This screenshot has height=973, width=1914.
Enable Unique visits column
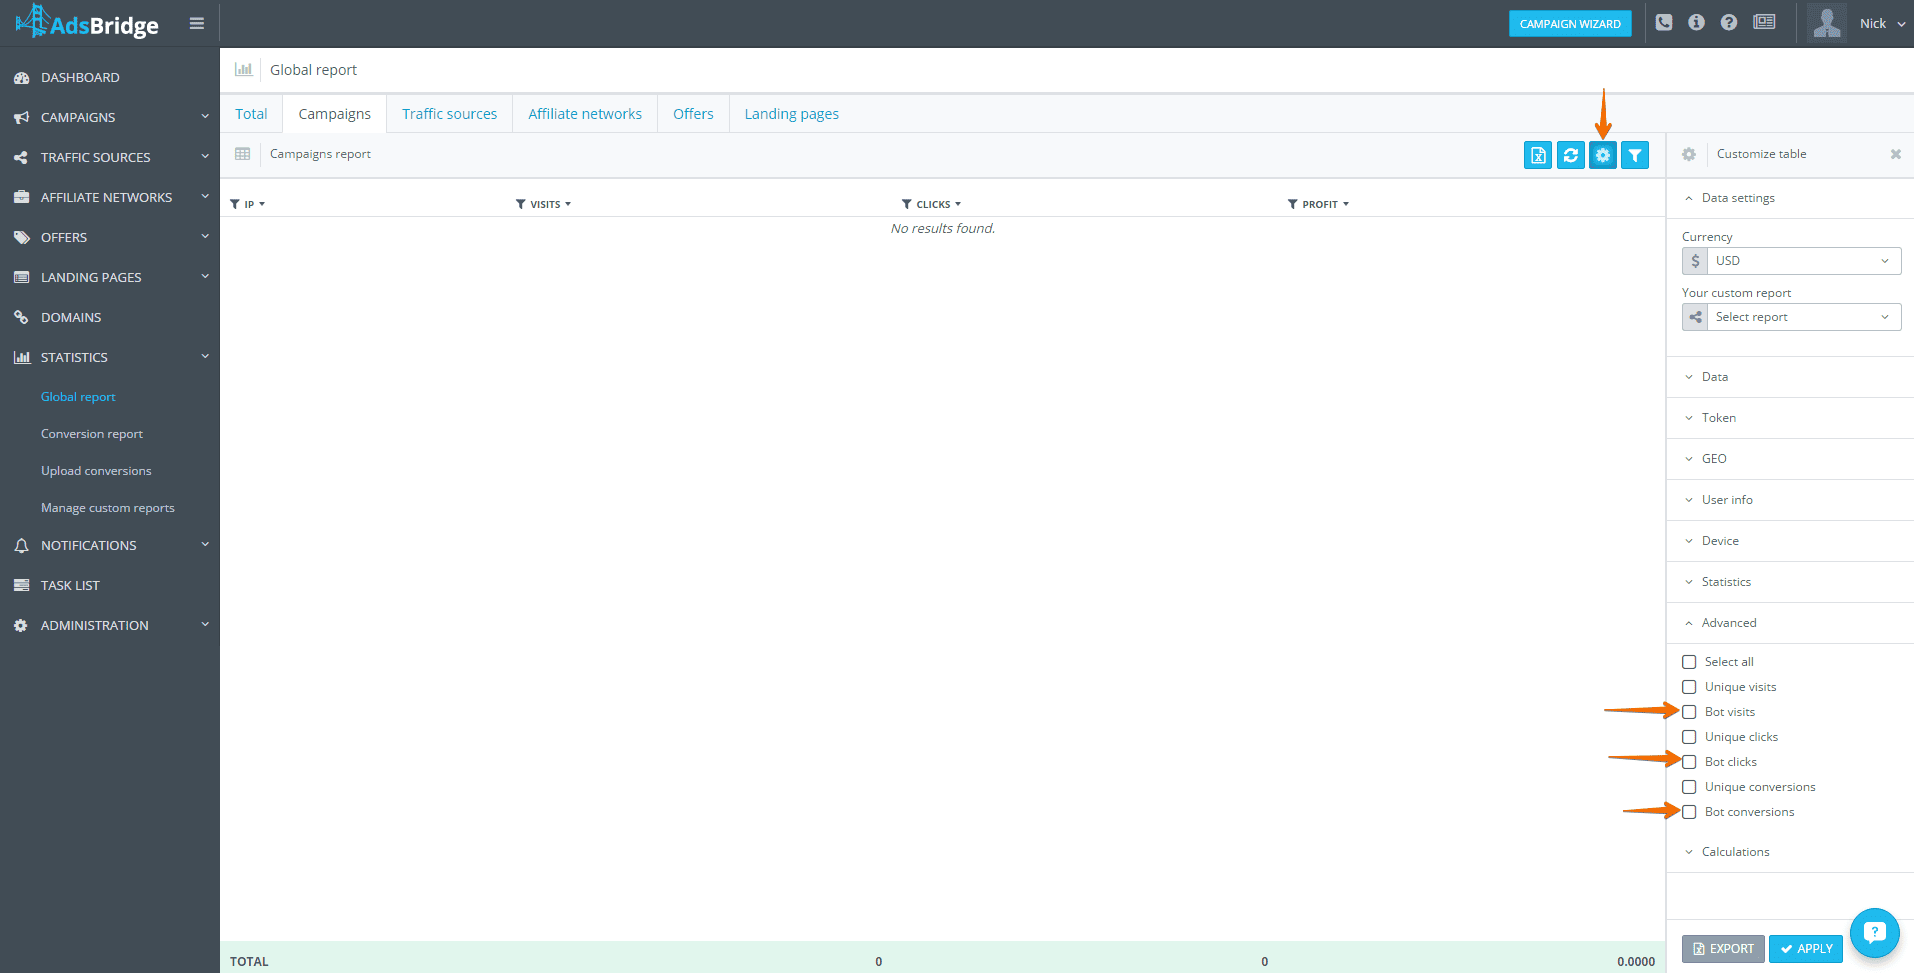click(1689, 687)
